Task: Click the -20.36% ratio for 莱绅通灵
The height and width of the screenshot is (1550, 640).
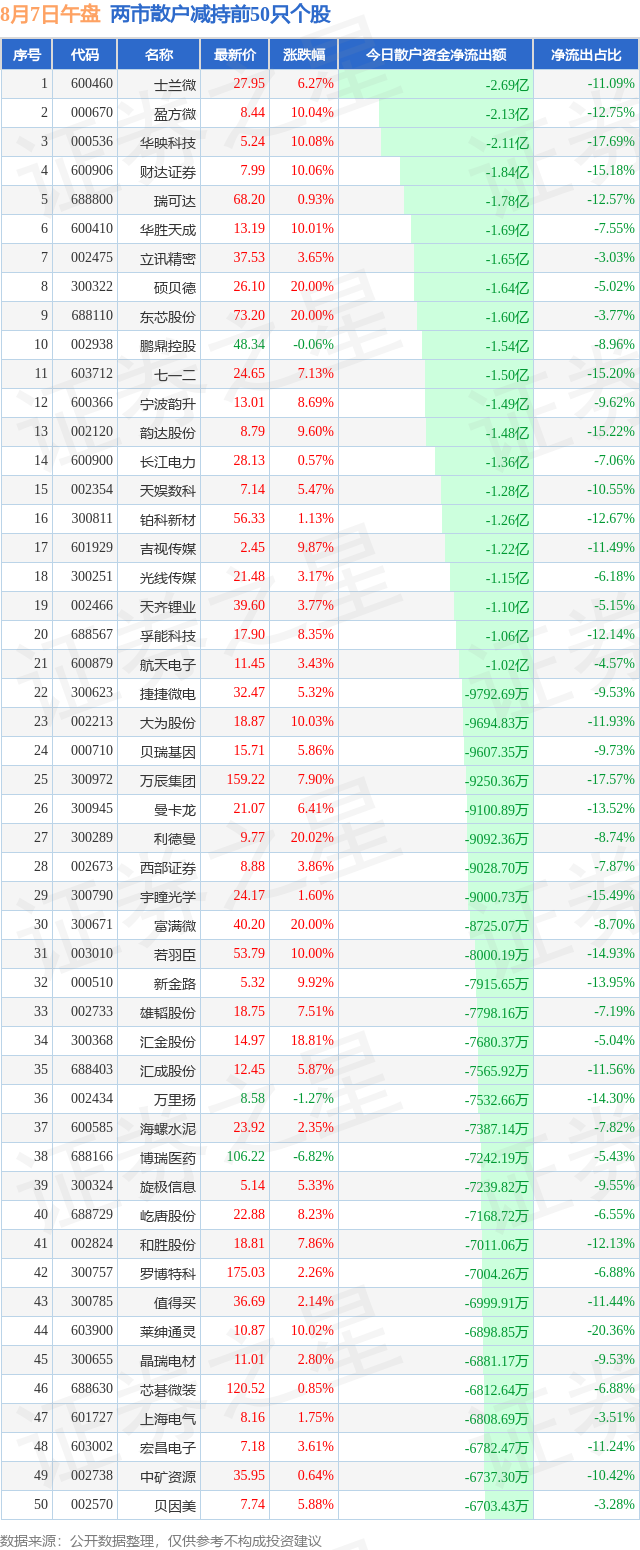Action: tap(610, 1331)
